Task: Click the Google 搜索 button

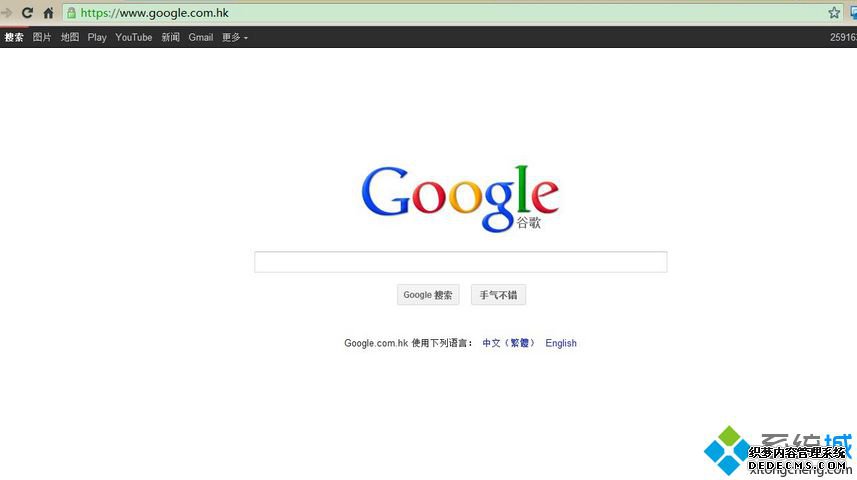Action: (428, 295)
